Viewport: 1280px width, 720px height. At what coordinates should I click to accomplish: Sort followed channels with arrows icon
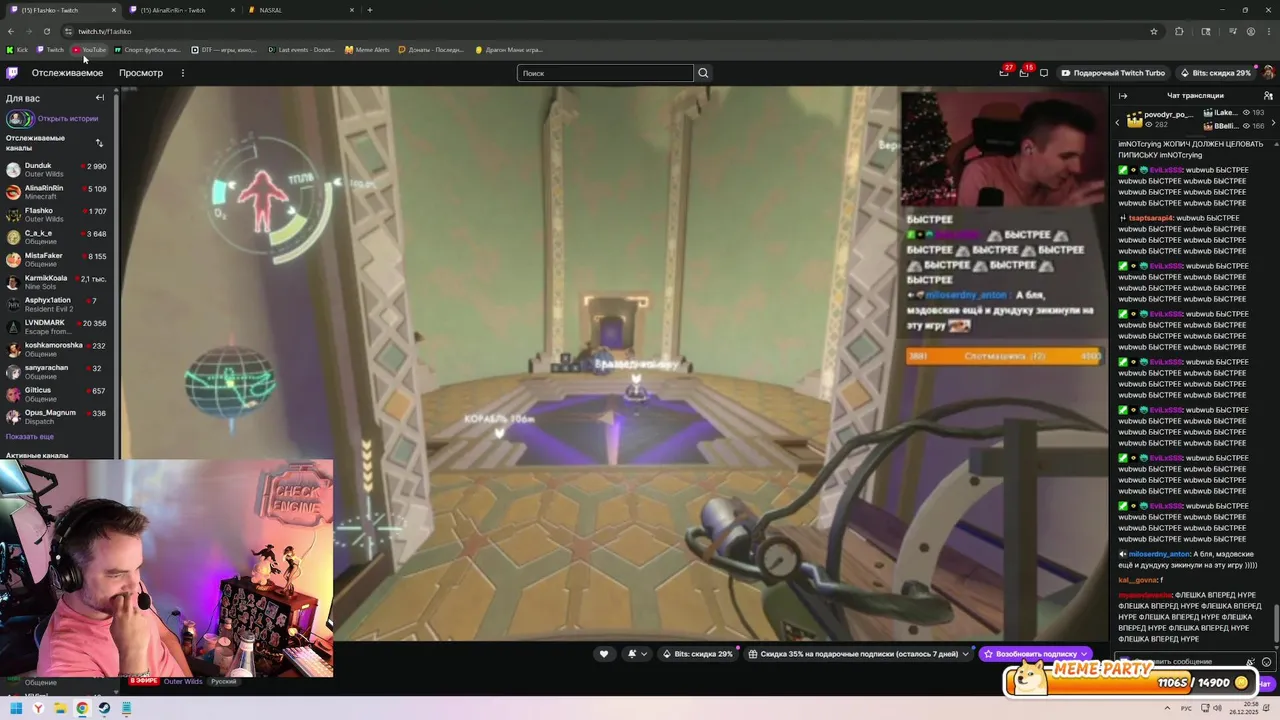click(x=99, y=143)
